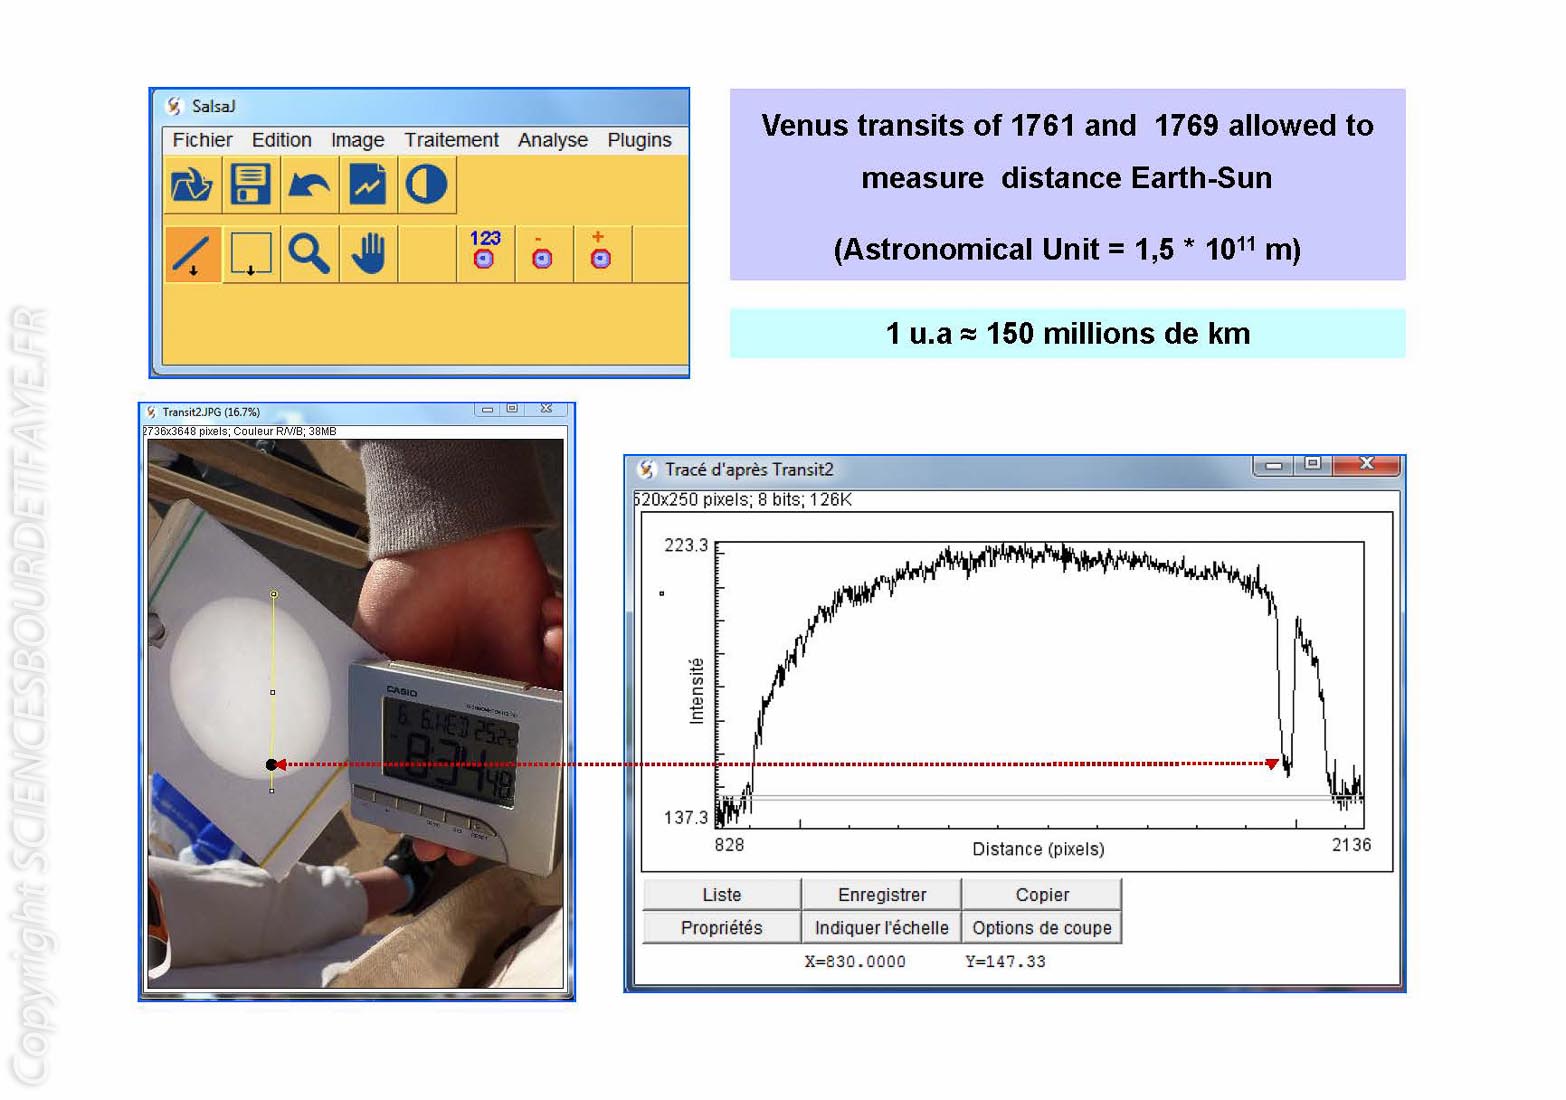Click the SalsaJ window title bar
Image resolution: width=1566 pixels, height=1100 pixels.
pyautogui.click(x=420, y=106)
